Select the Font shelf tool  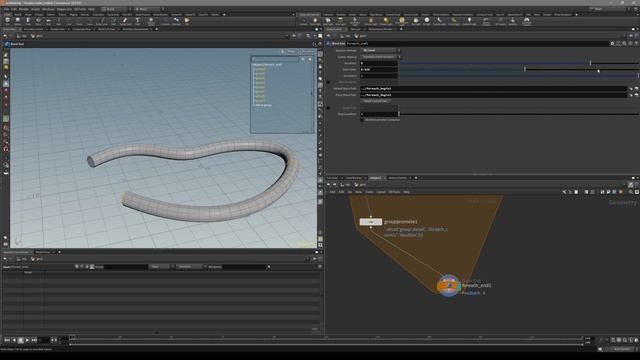[138, 21]
